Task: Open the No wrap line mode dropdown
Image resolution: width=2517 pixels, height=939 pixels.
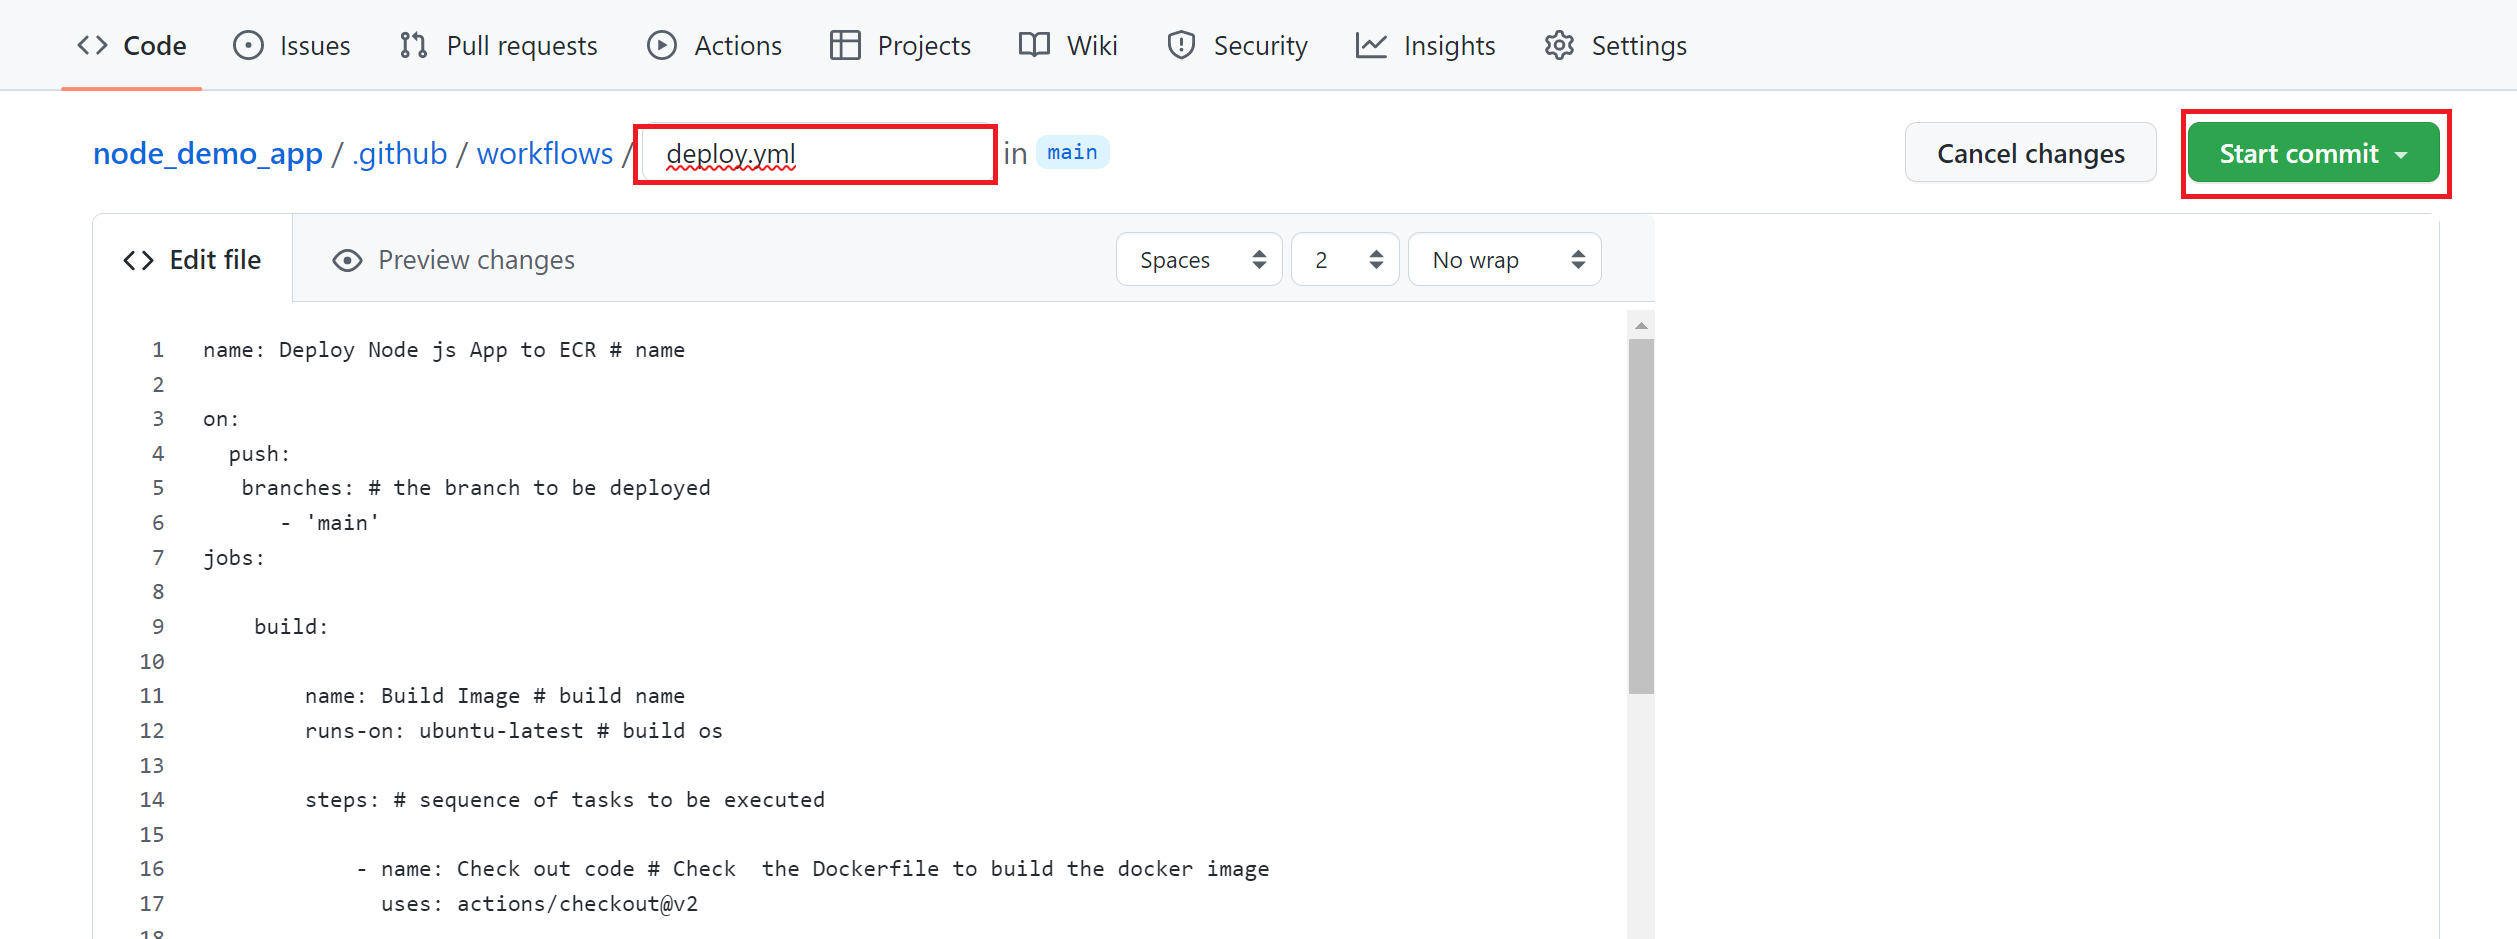Action: 1504,260
